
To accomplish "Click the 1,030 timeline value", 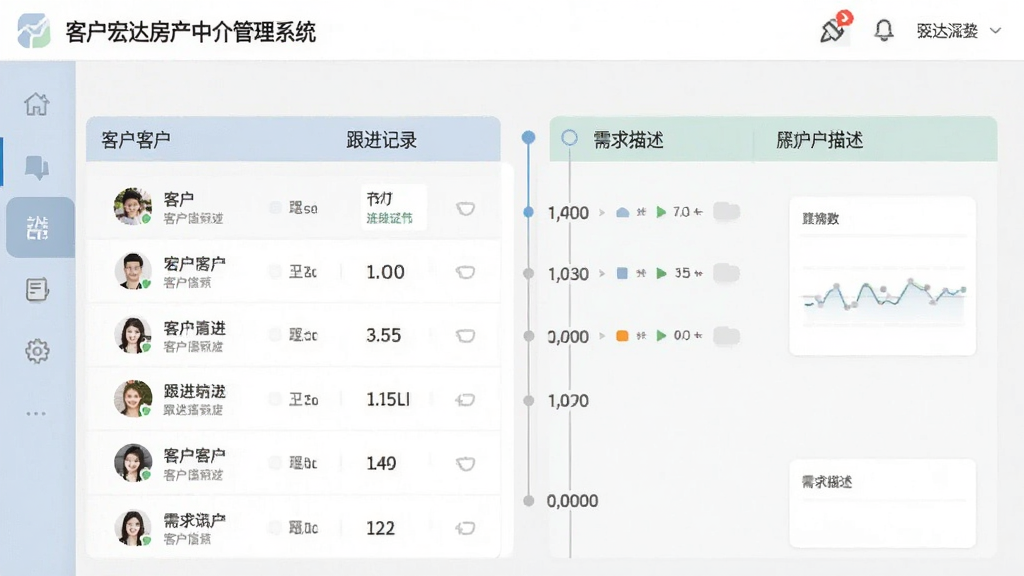I will 568,274.
